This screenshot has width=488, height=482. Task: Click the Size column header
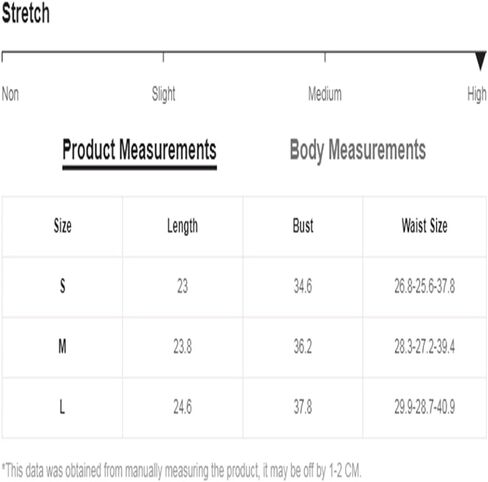pos(63,226)
